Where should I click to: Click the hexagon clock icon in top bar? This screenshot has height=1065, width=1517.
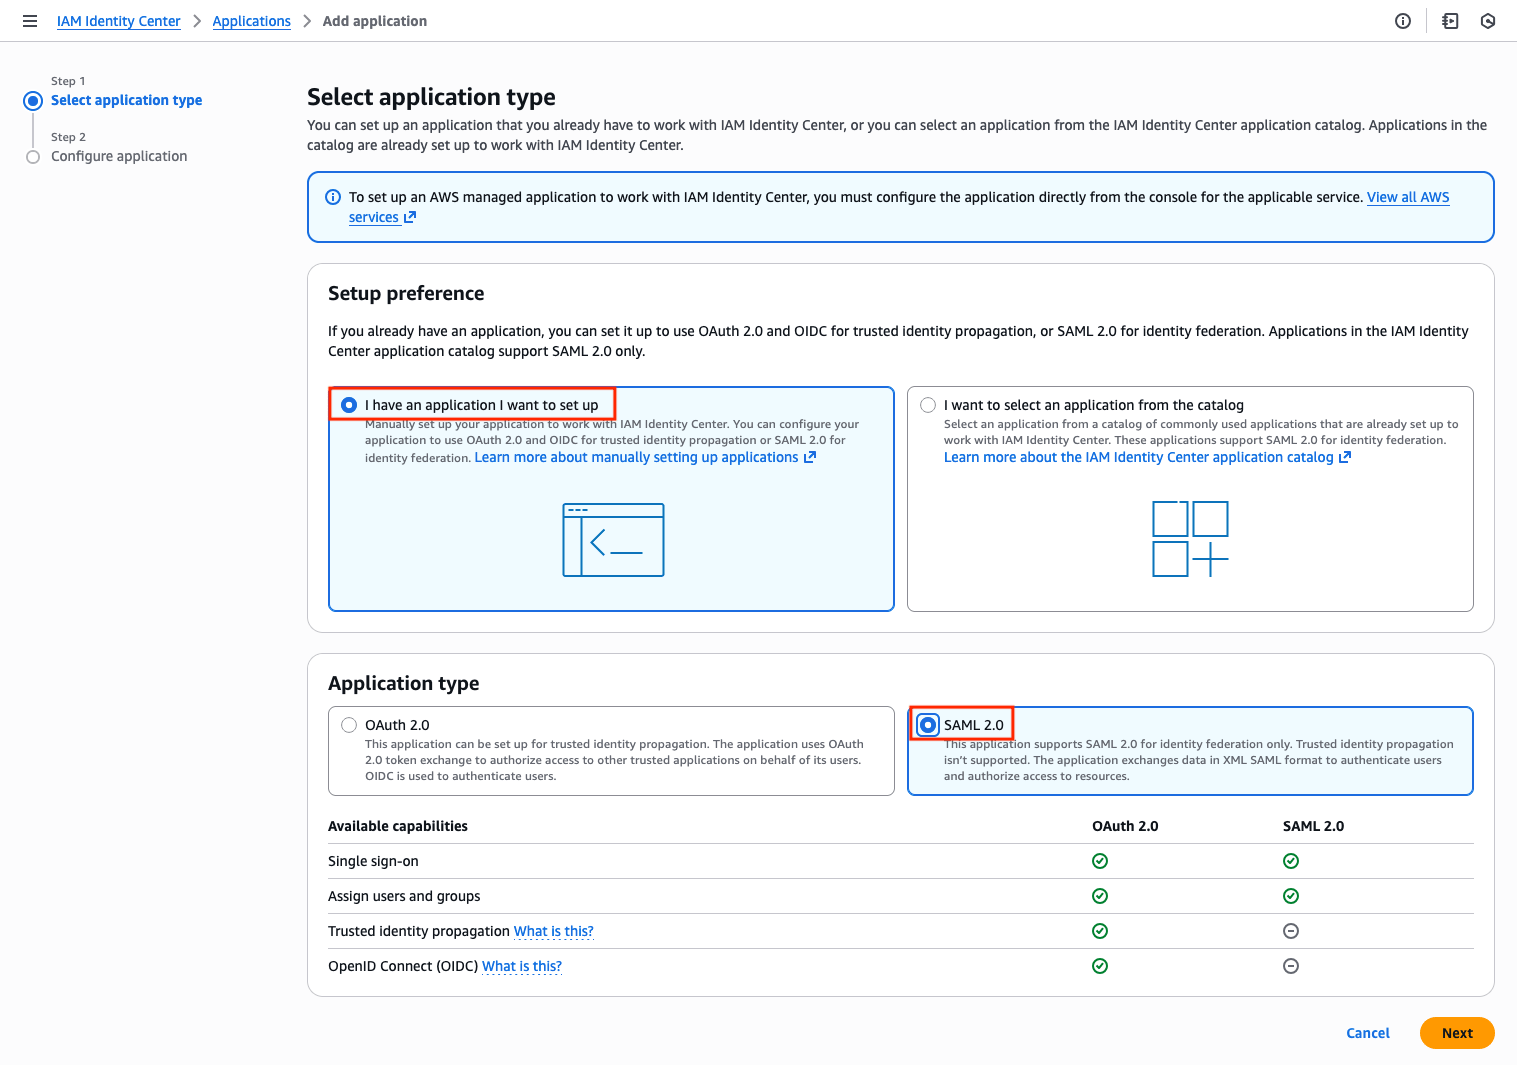[x=1488, y=21]
